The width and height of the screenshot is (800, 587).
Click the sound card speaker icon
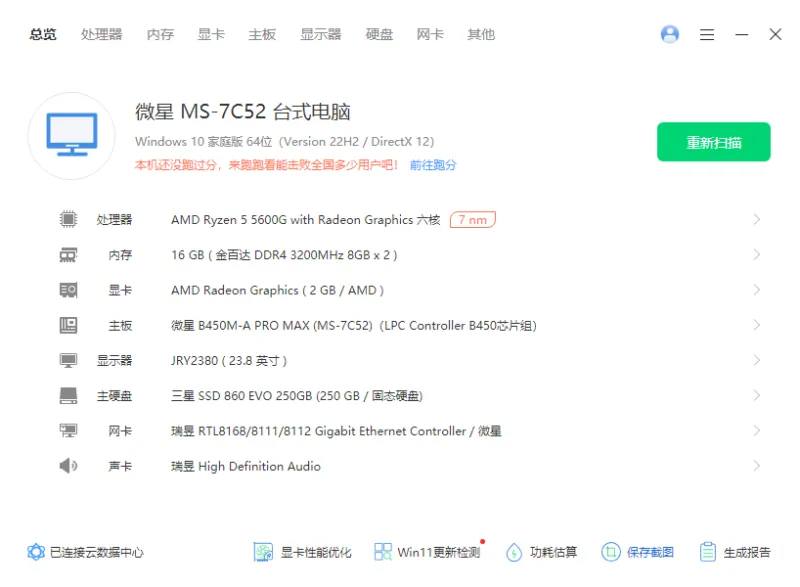pyautogui.click(x=68, y=466)
